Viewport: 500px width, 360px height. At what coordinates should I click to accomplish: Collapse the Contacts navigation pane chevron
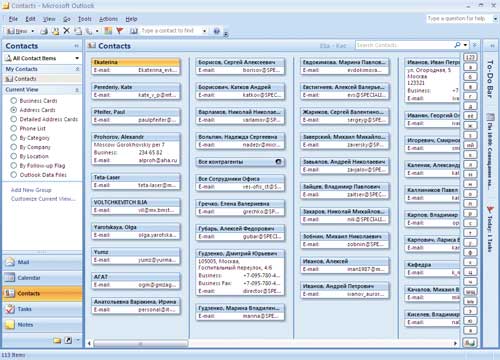pos(76,46)
